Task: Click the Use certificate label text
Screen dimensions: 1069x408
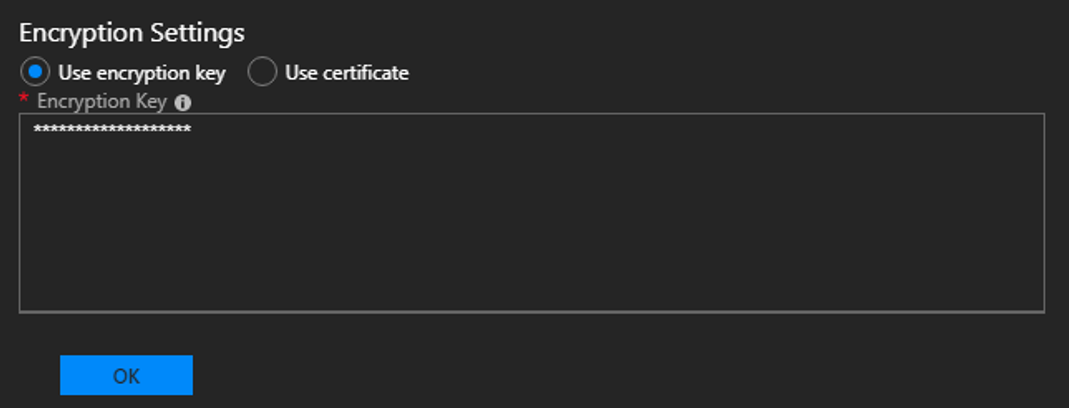Action: click(346, 72)
